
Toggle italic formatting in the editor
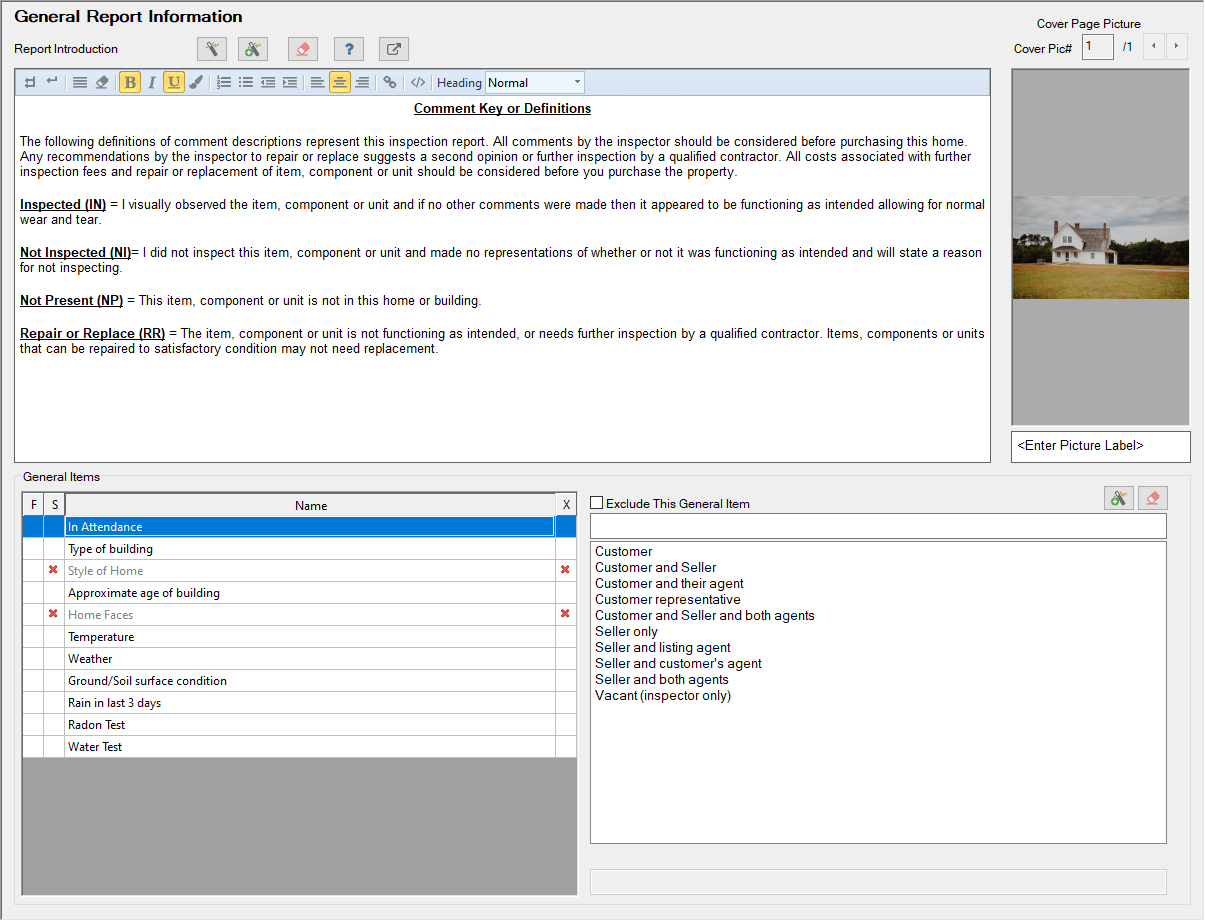152,83
